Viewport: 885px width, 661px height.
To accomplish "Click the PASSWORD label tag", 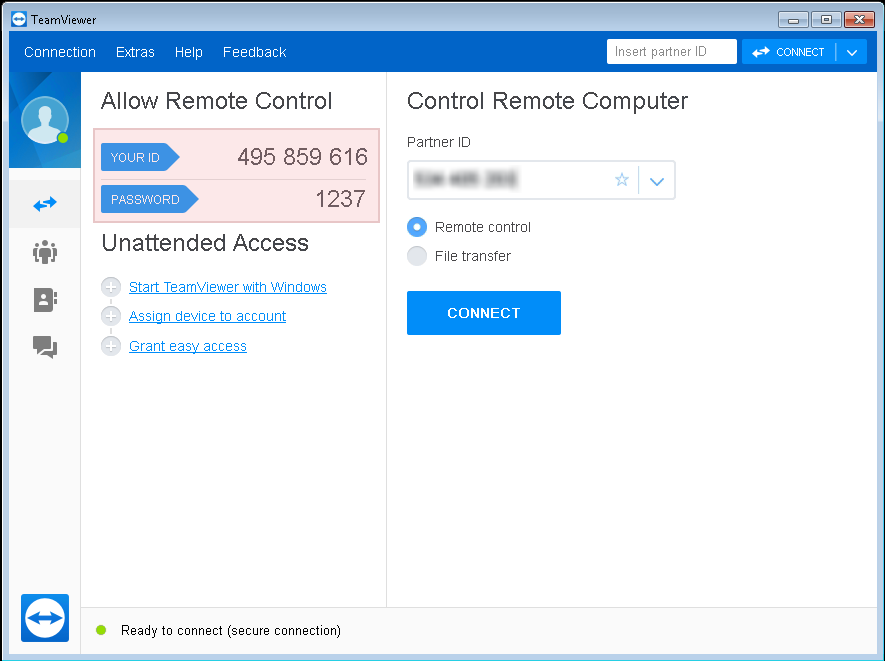I will tap(150, 199).
